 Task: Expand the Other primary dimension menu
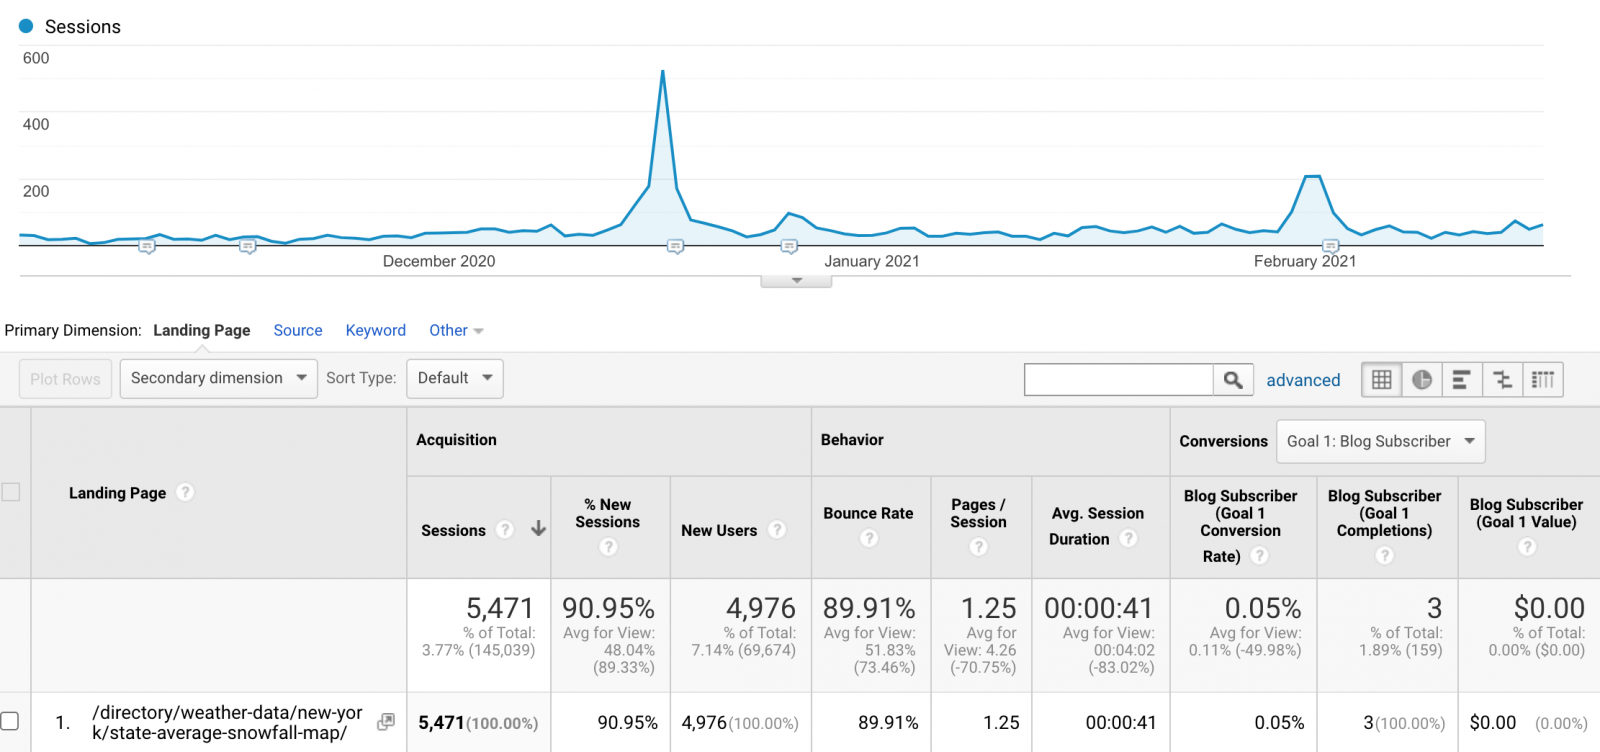point(456,330)
